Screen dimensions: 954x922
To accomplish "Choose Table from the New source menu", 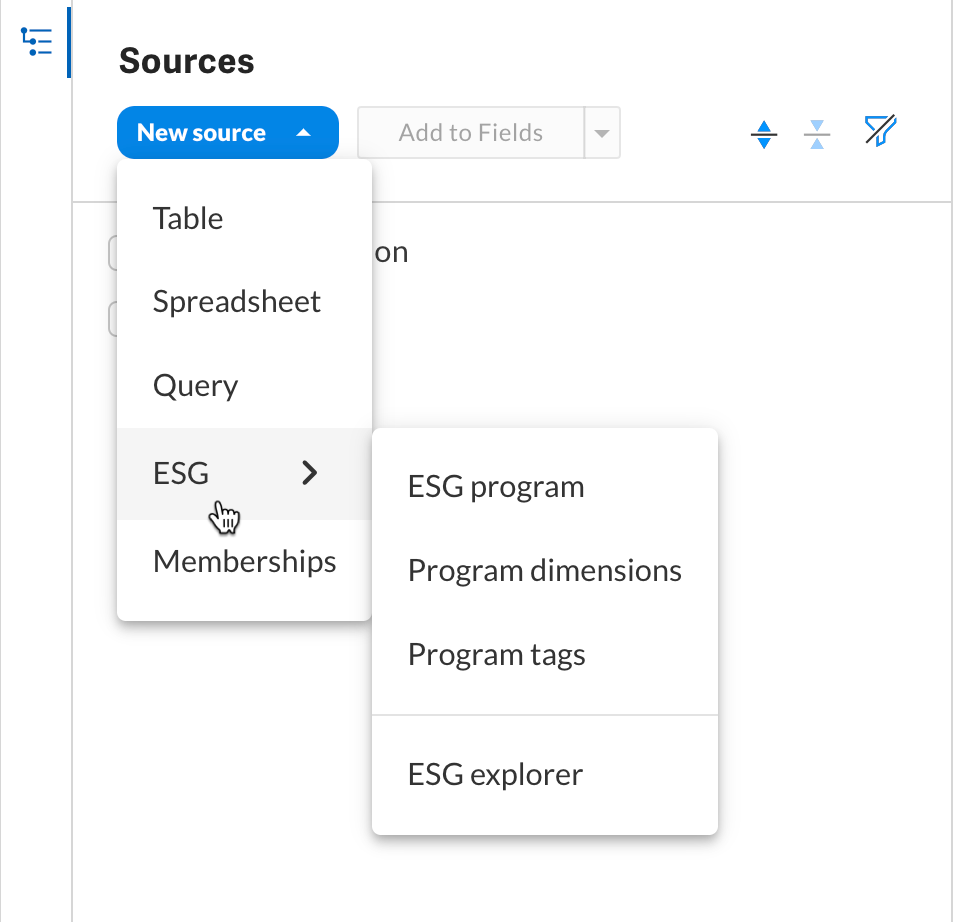I will pos(244,218).
